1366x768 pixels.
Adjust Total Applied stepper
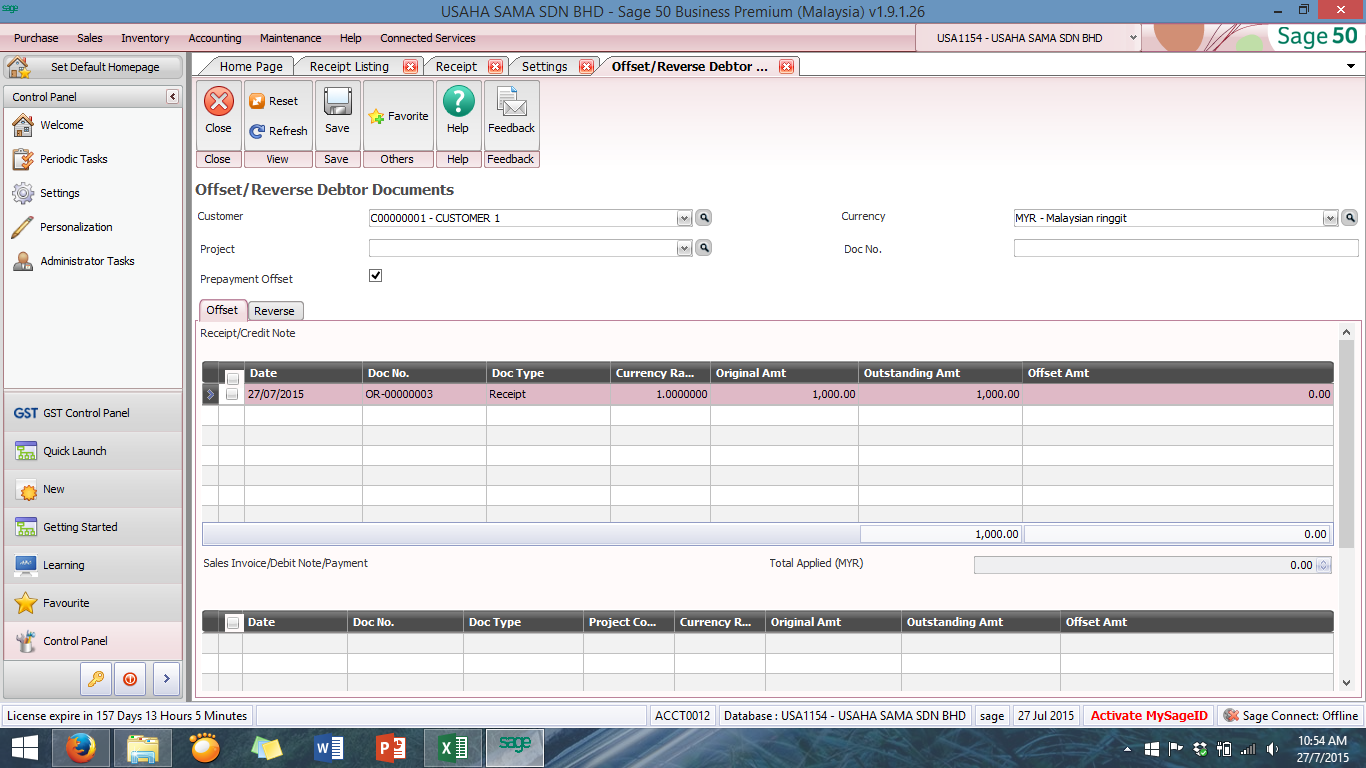coord(1324,565)
